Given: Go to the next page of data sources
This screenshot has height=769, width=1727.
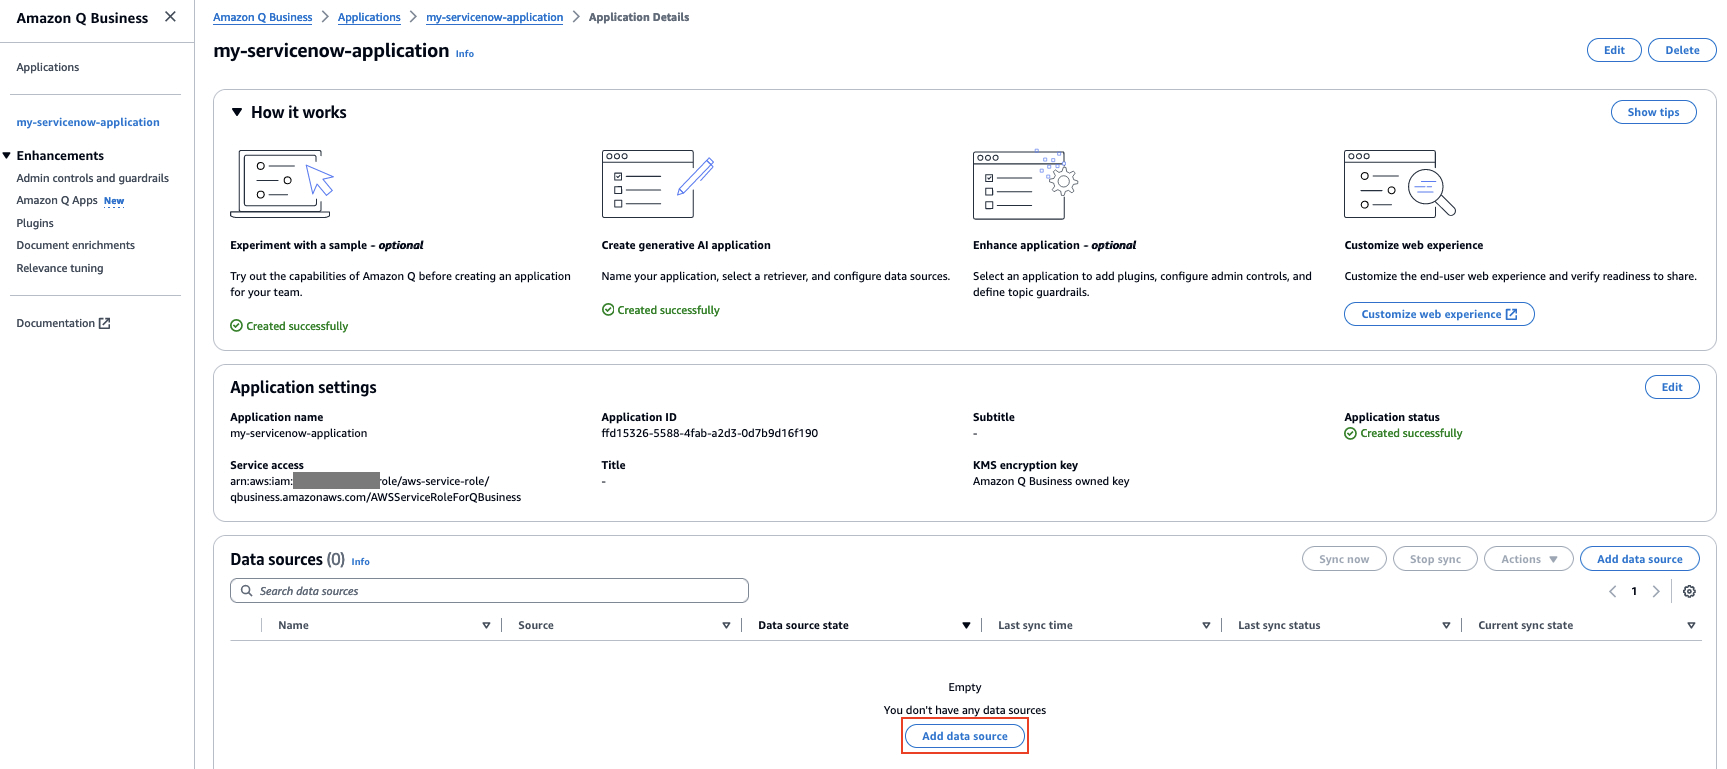Looking at the screenshot, I should coord(1656,591).
